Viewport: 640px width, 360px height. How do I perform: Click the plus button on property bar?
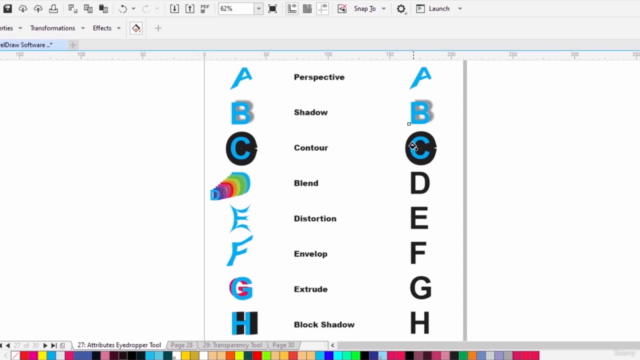[158, 28]
